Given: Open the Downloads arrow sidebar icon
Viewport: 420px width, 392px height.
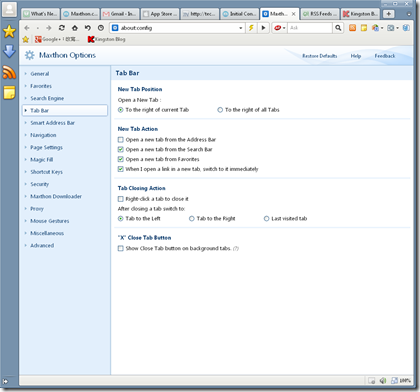Looking at the screenshot, I should click(x=9, y=51).
